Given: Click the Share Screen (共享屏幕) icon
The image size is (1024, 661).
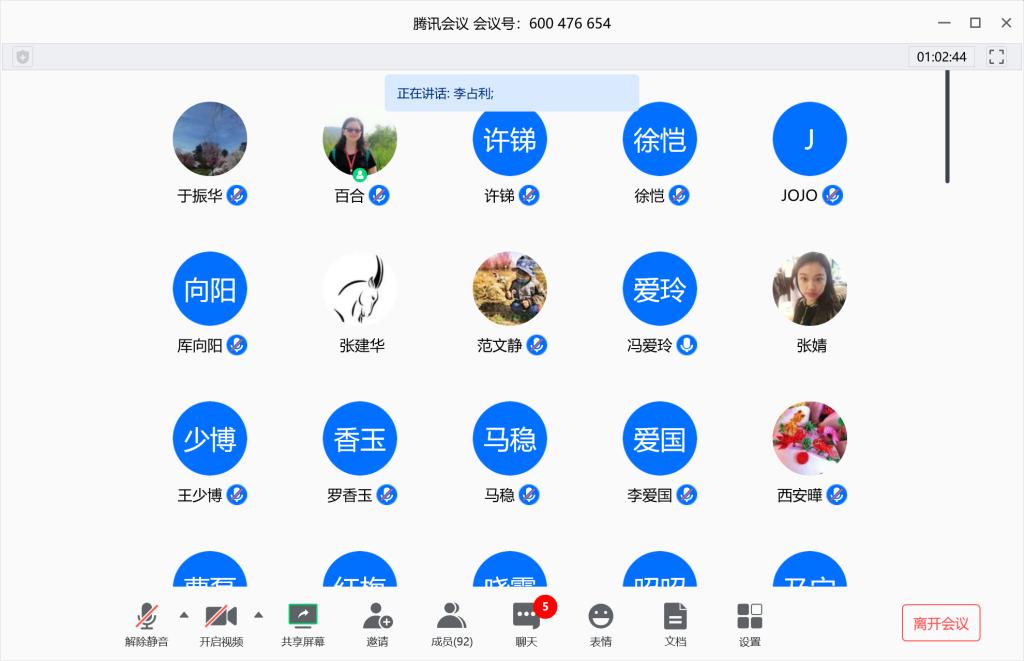Looking at the screenshot, I should pyautogui.click(x=302, y=615).
